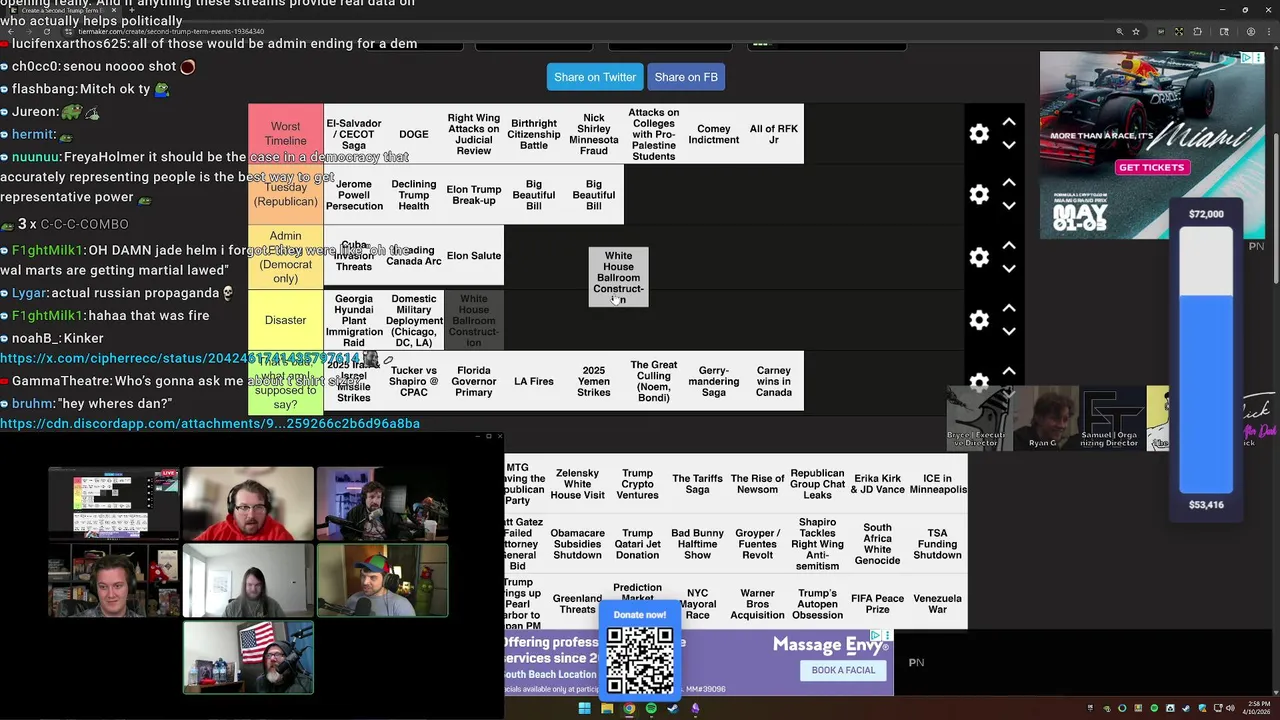Image resolution: width=1280 pixels, height=720 pixels.
Task: Reload the tiermaker page
Action: click(46, 32)
